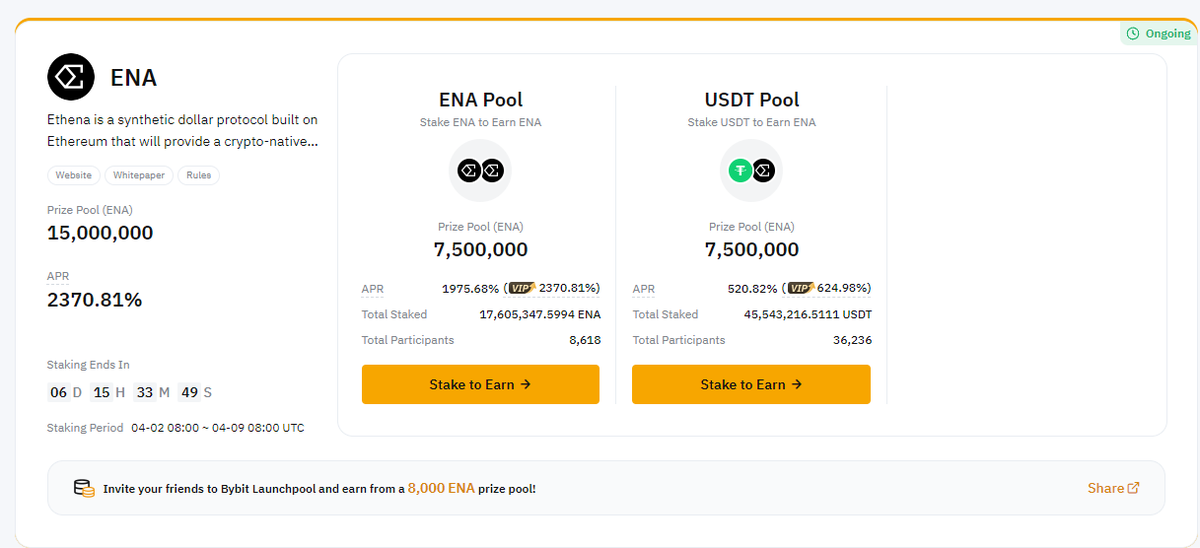Click the 49 S countdown seconds box
The image size is (1200, 548).
point(189,392)
